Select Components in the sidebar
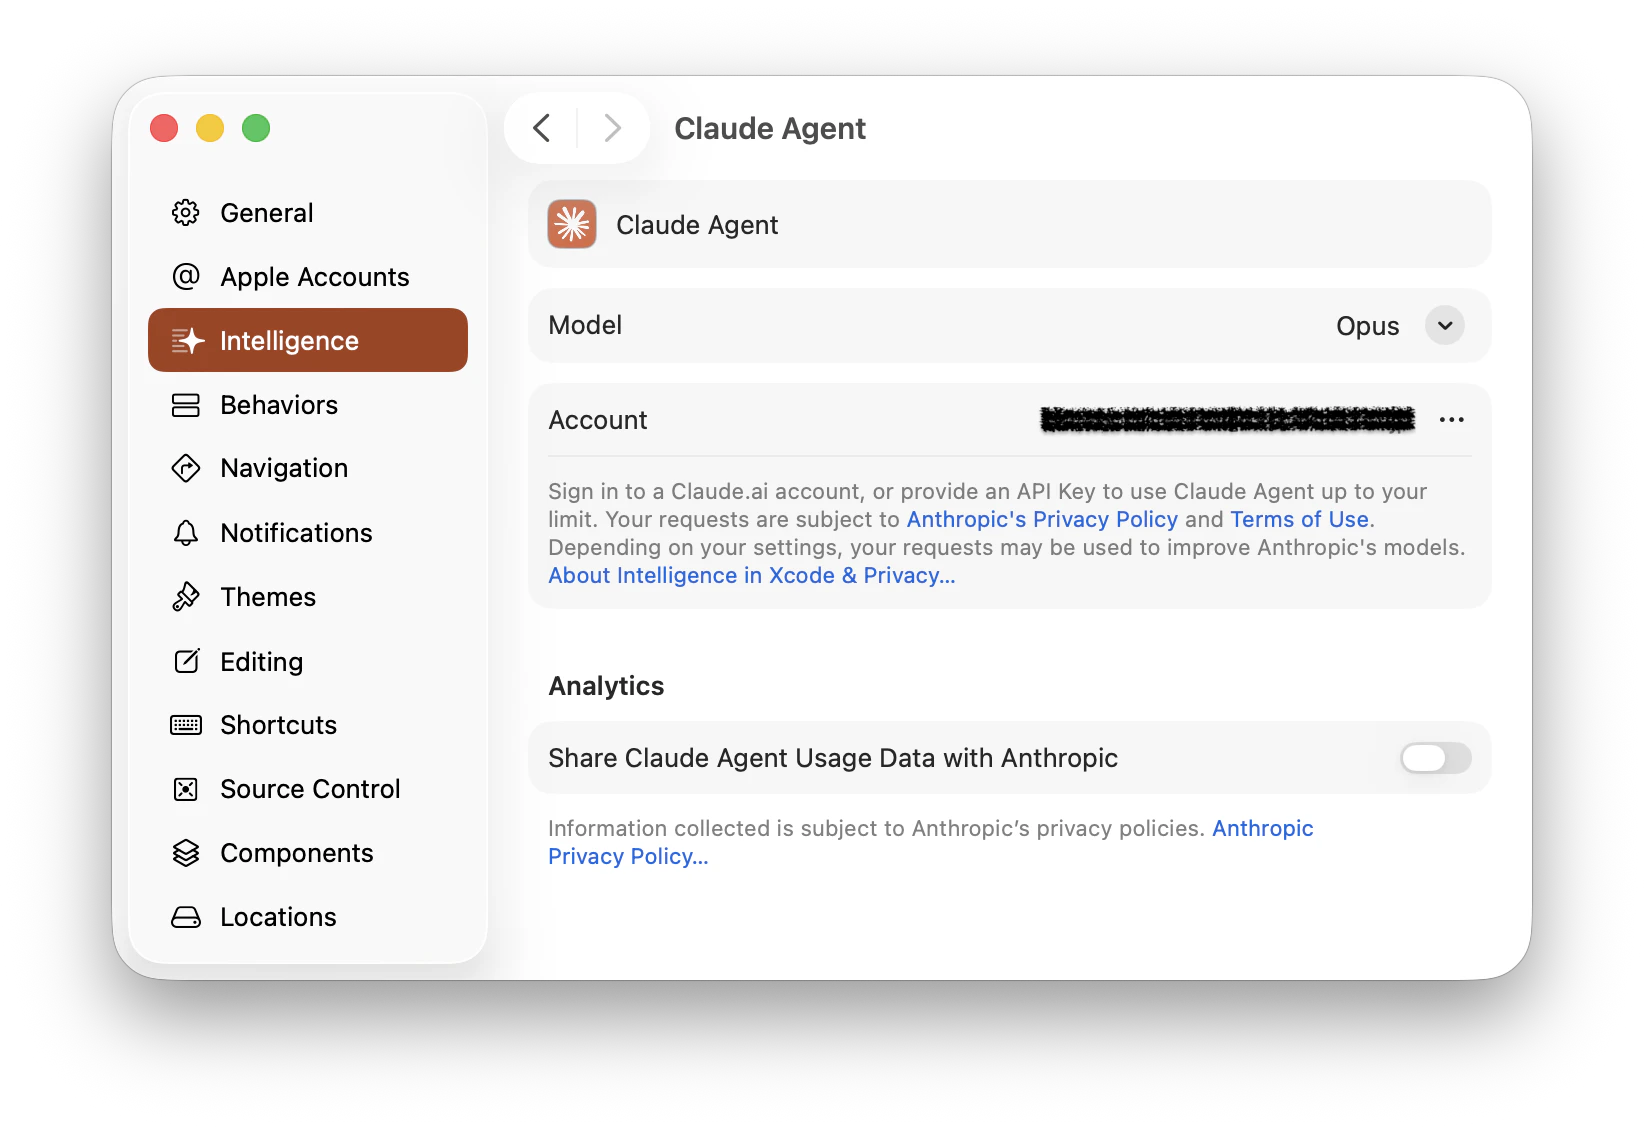The width and height of the screenshot is (1644, 1128). tap(308, 853)
